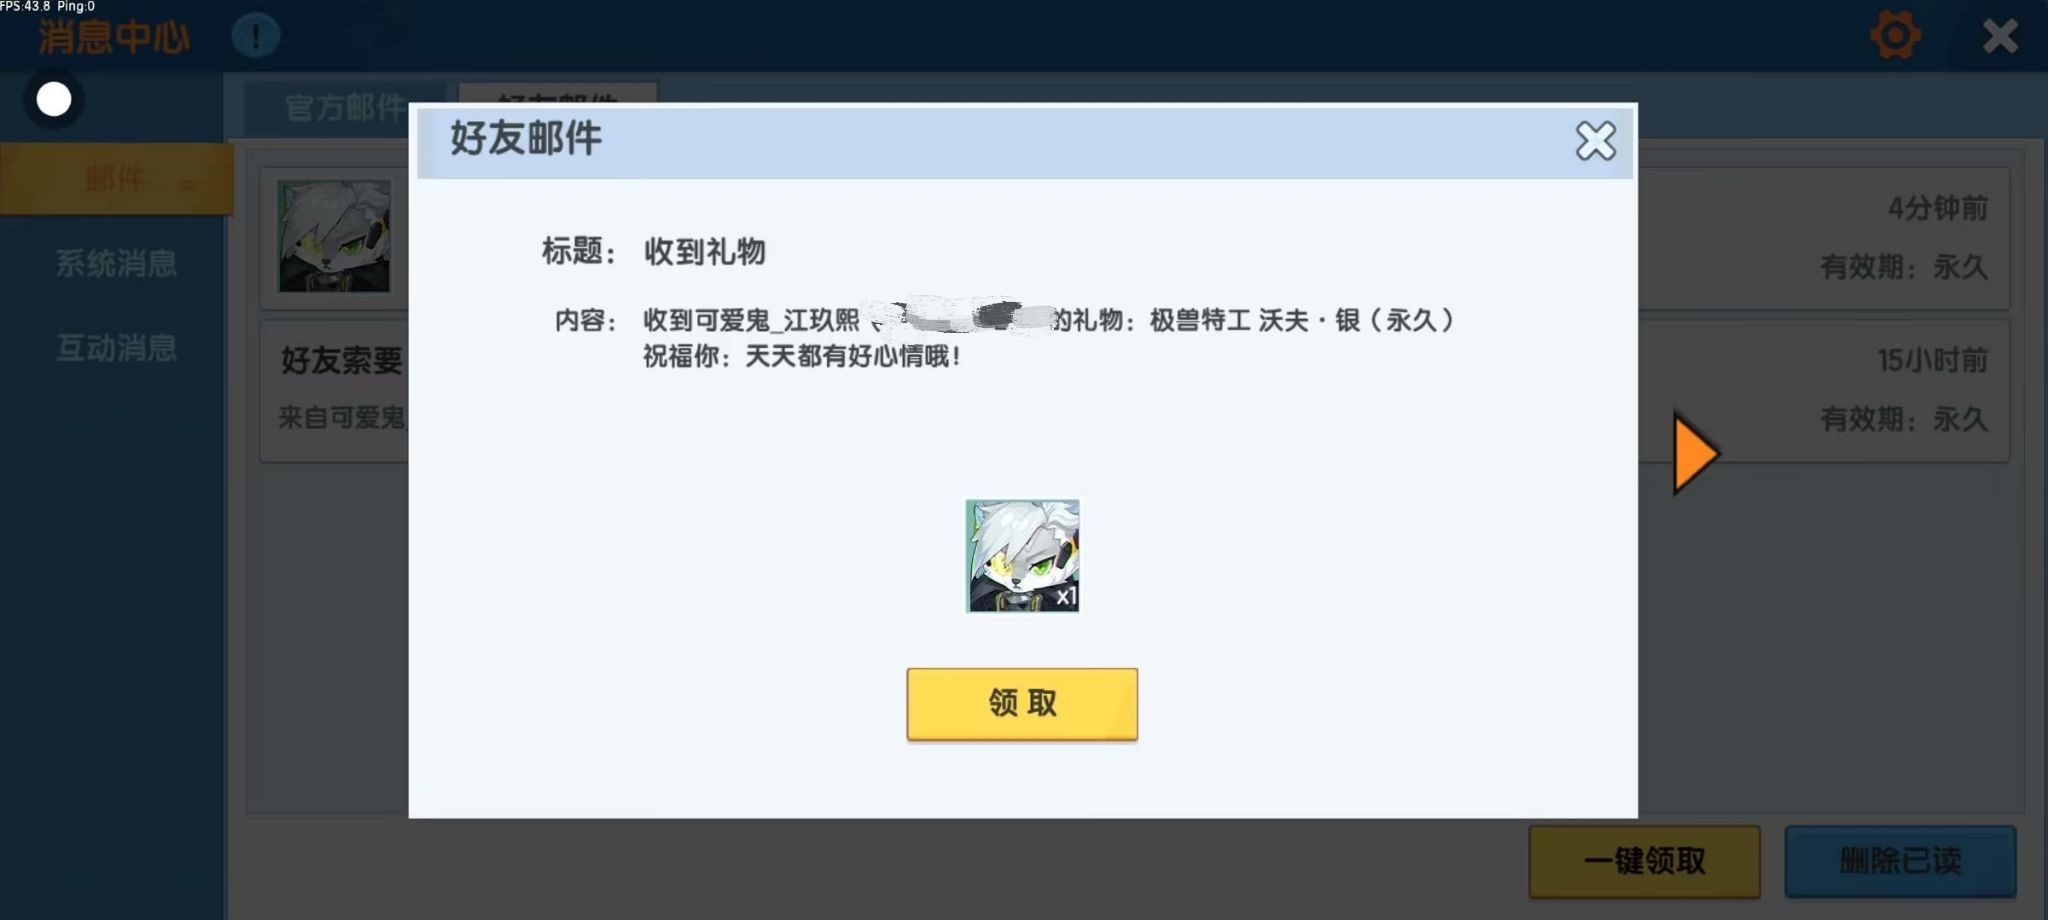Click the white circle recording indicator
The image size is (2048, 920).
(54, 99)
